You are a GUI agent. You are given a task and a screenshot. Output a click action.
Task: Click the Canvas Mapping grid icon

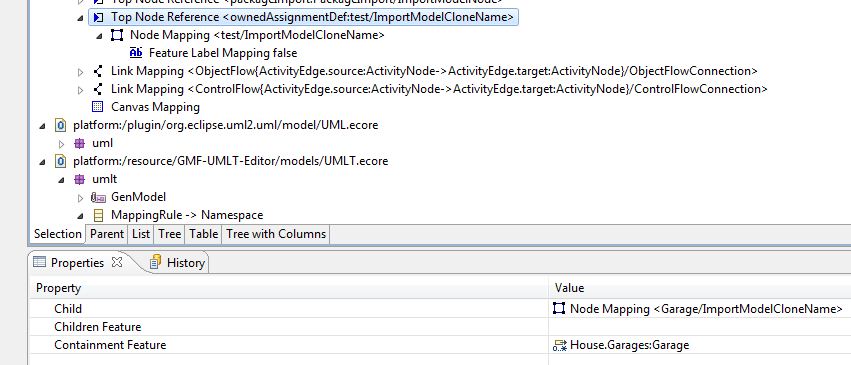click(98, 107)
